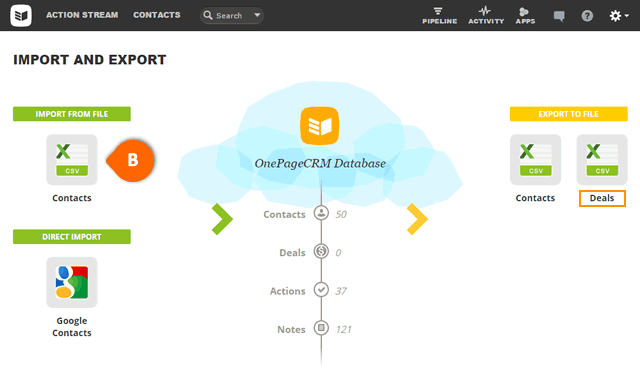Expand the search dropdown arrow
Screen dimensions: 640x384
click(x=257, y=15)
